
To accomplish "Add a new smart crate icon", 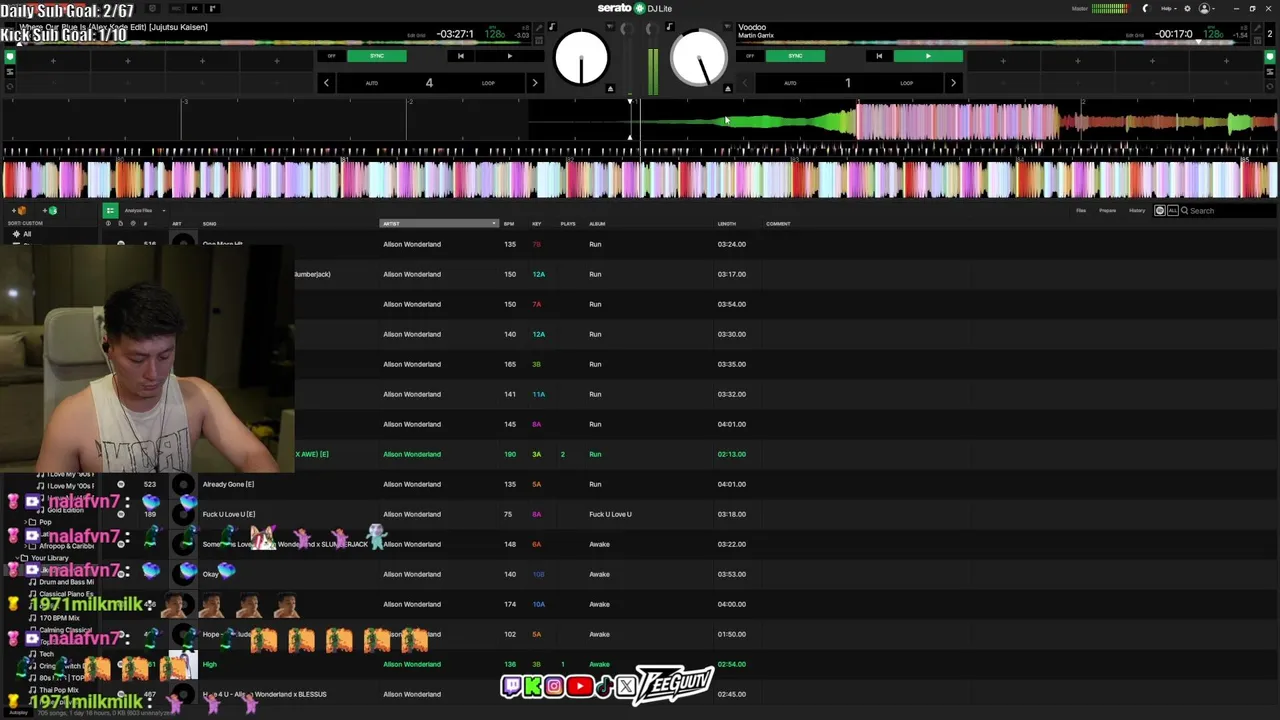I will click(49, 211).
